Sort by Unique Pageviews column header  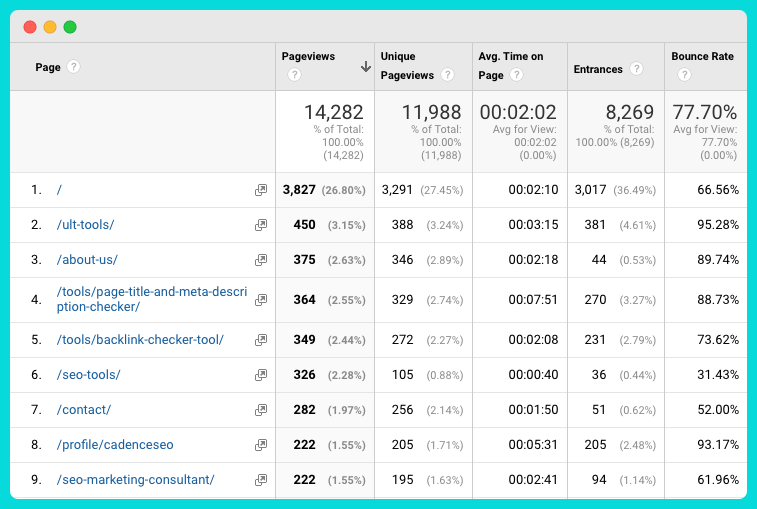tap(407, 66)
